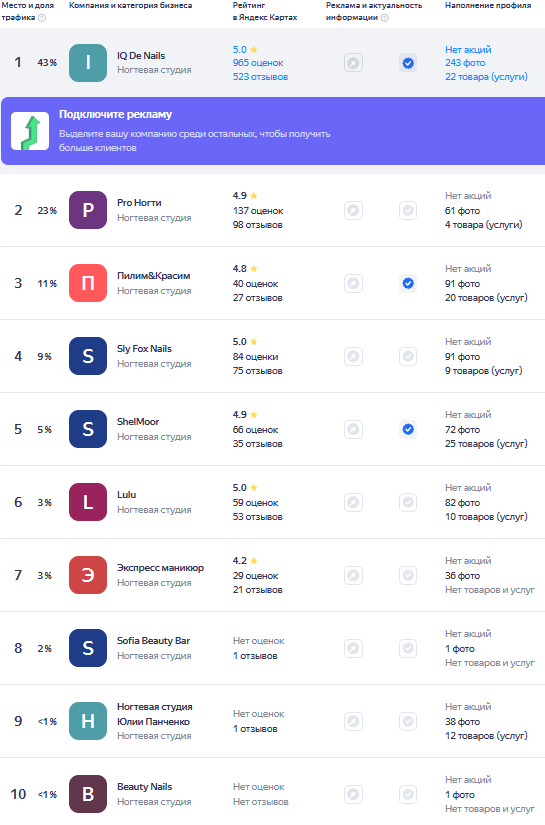Select the purple 'P' avatar of Pro Ногти
545x825 pixels.
click(88, 210)
